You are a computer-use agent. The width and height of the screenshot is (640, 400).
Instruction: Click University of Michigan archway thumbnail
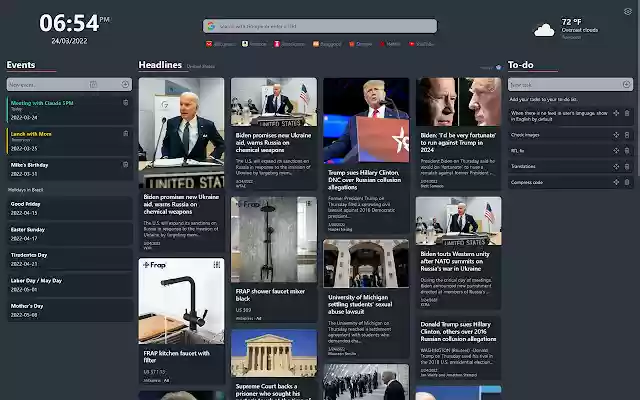click(366, 264)
